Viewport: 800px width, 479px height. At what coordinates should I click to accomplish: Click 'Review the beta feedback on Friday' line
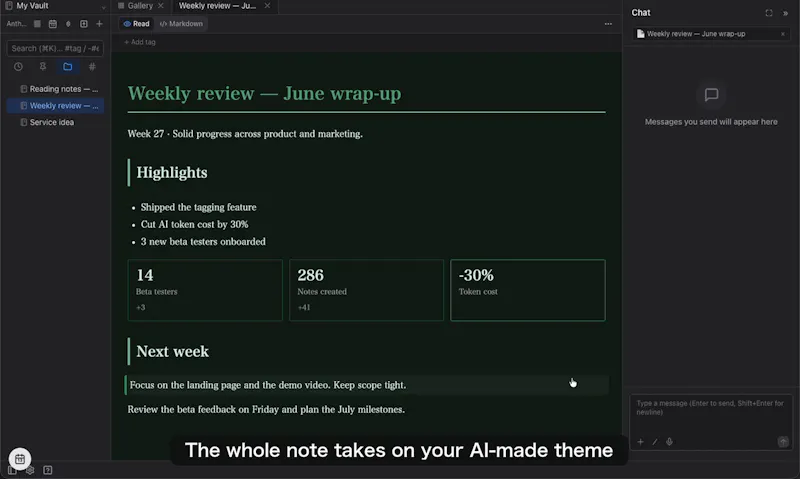click(266, 410)
